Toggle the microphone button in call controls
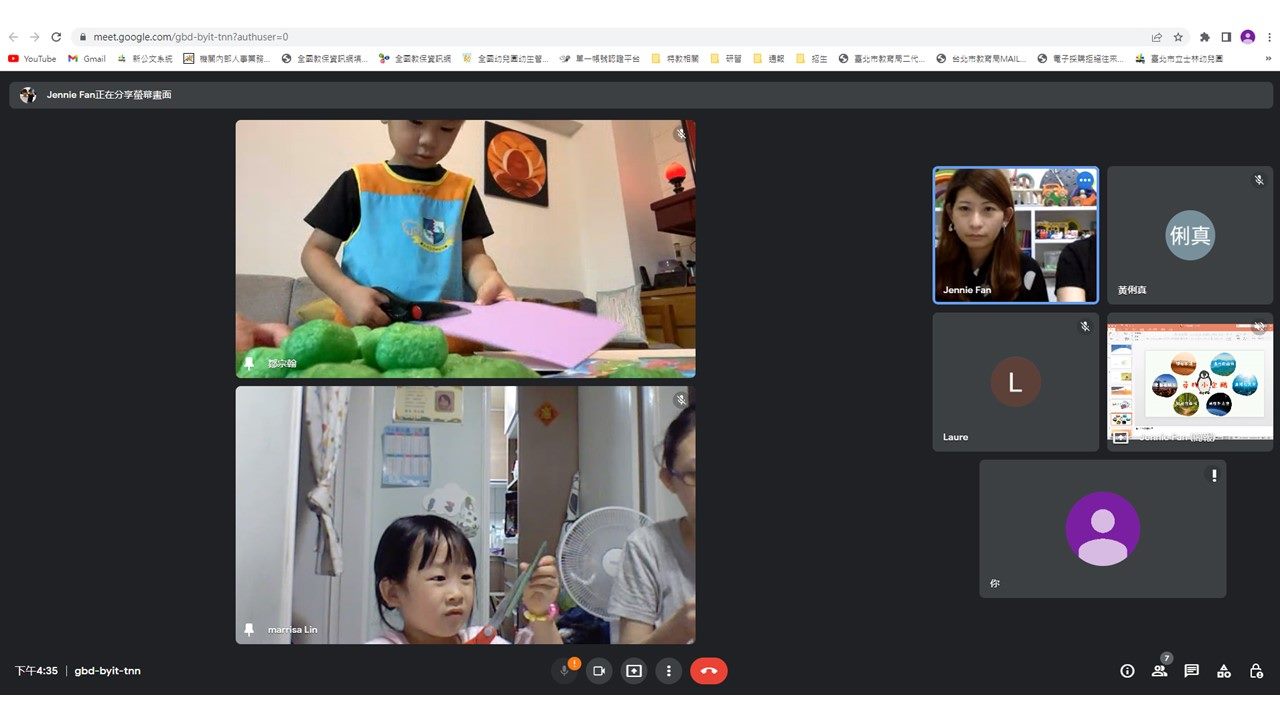This screenshot has width=1280, height=720. 564,671
